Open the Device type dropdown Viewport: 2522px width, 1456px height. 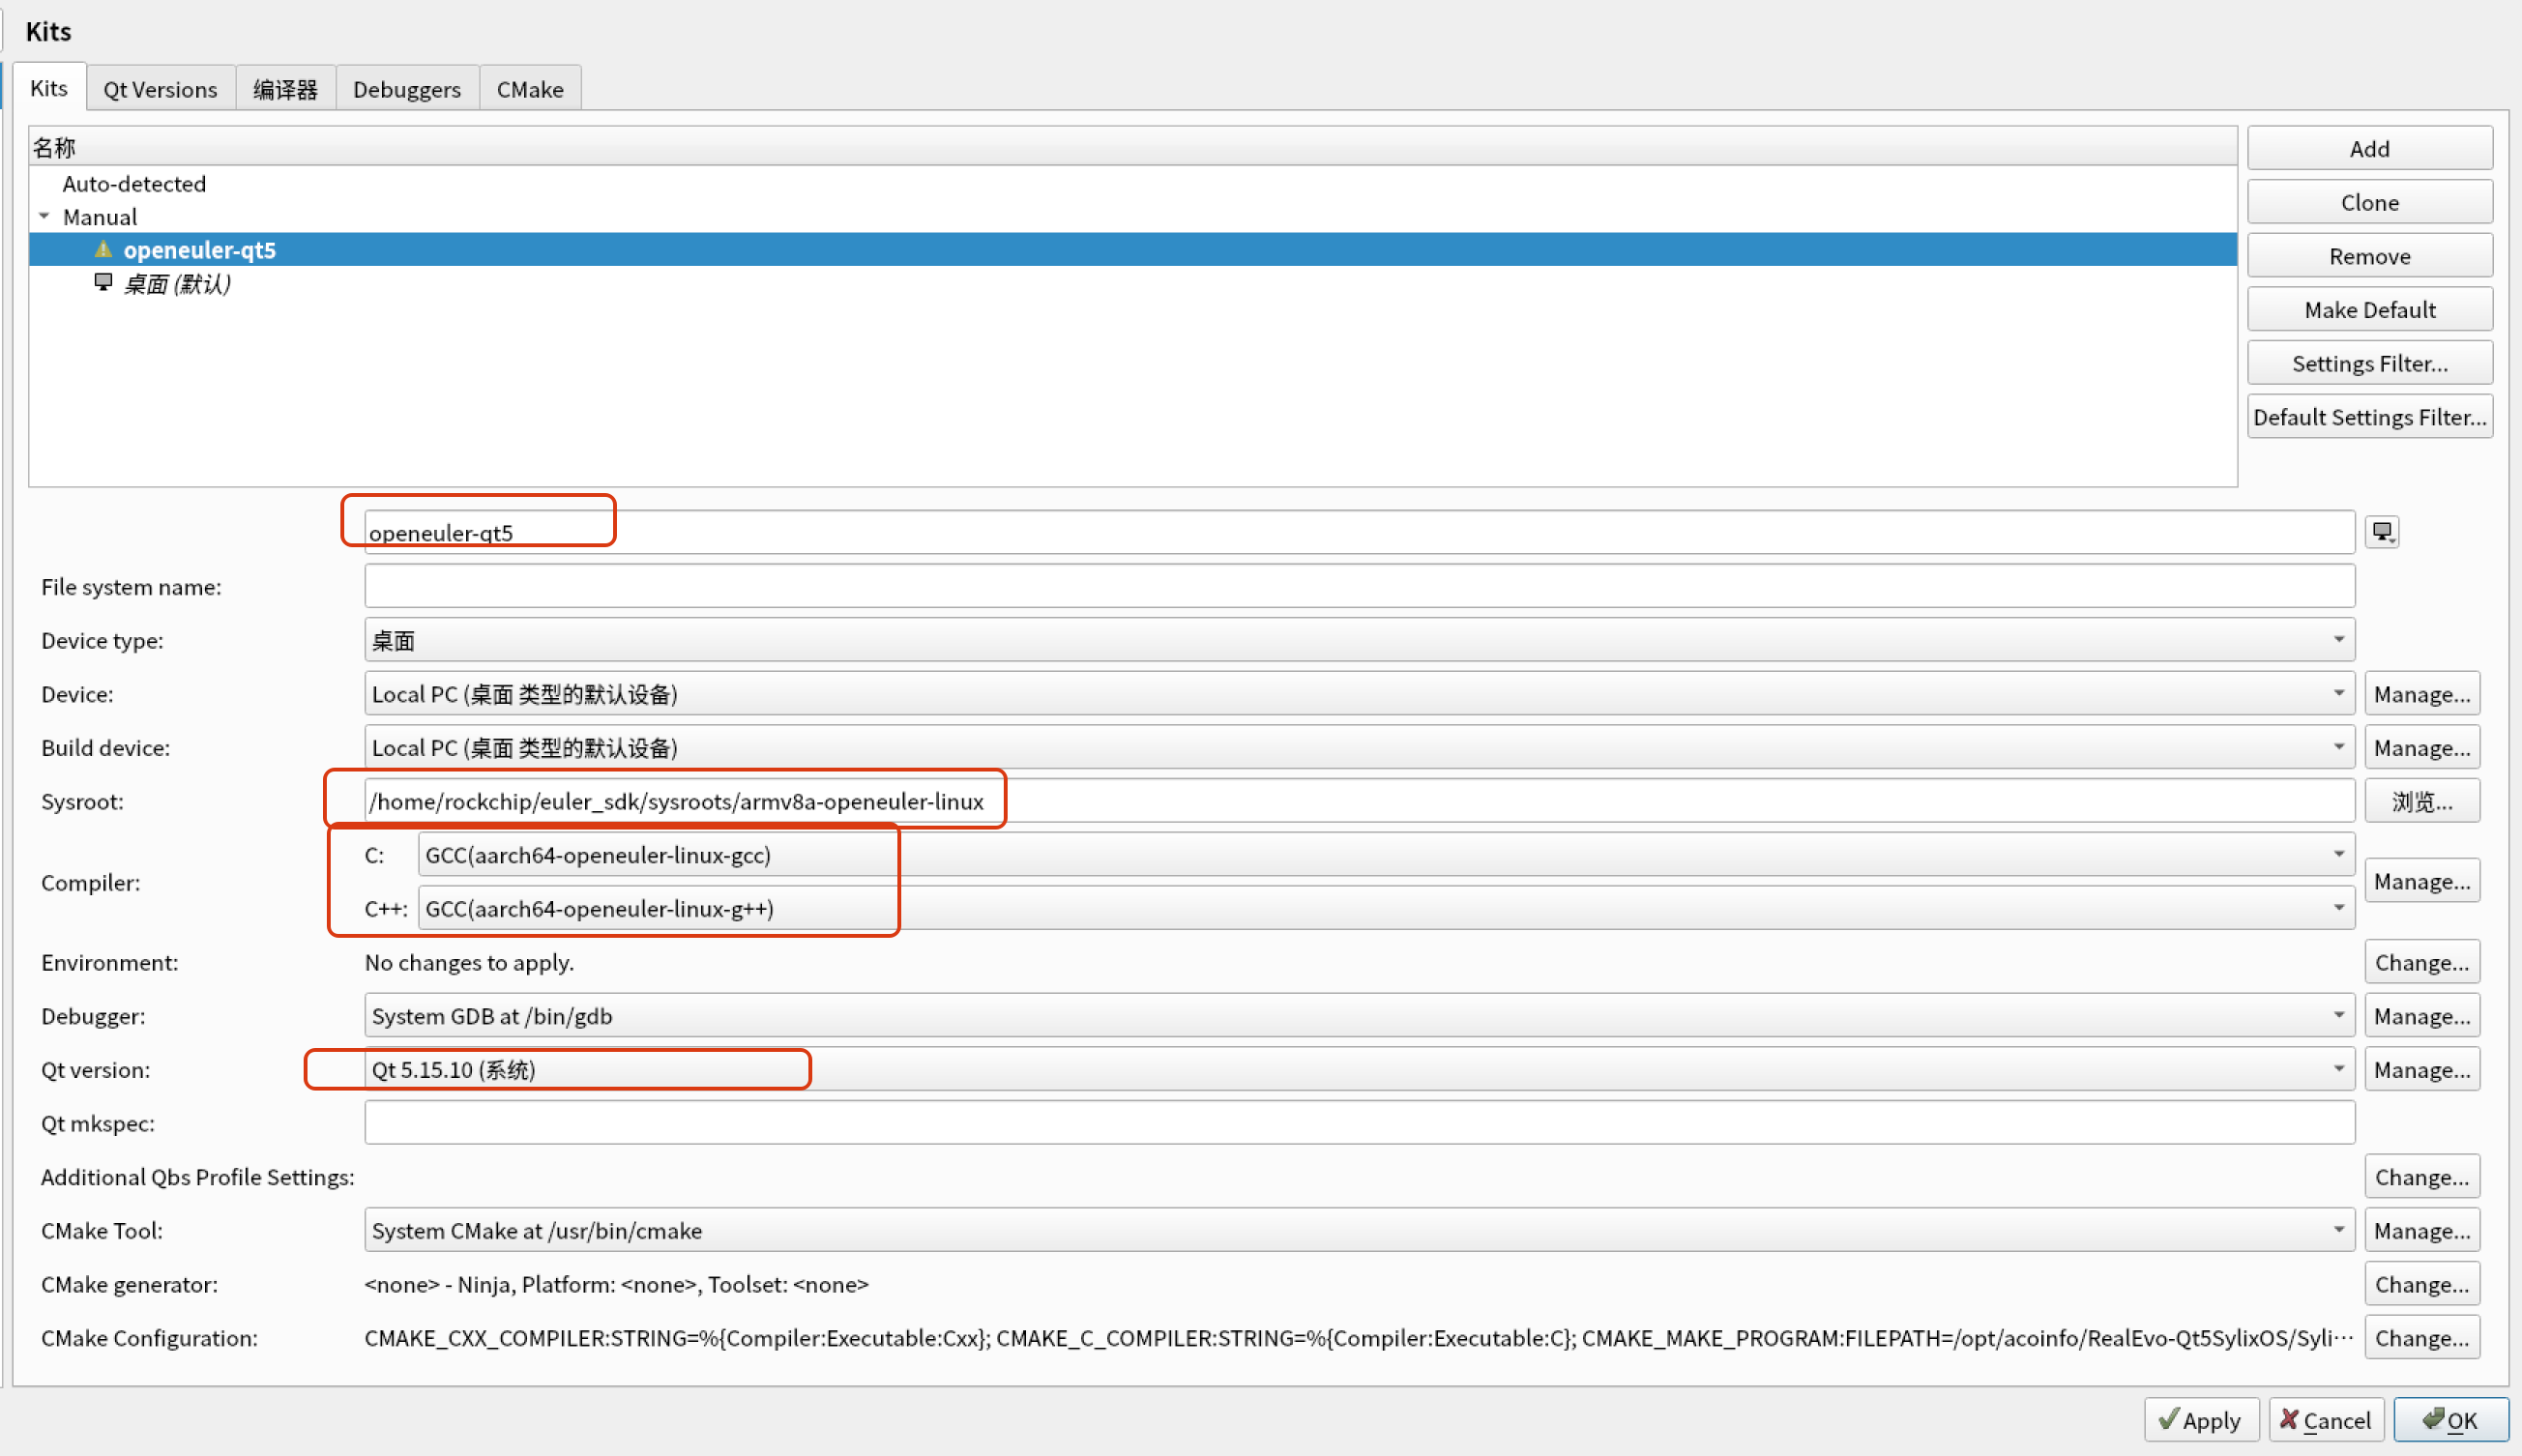pos(1358,640)
